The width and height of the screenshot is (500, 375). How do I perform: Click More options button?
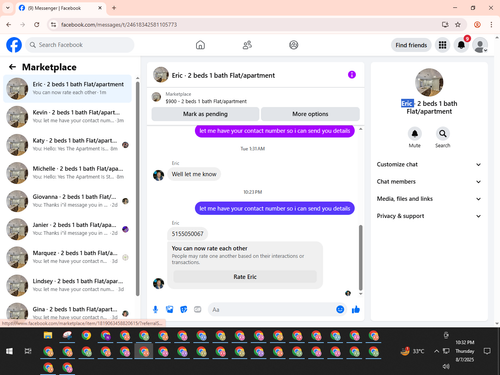310,114
